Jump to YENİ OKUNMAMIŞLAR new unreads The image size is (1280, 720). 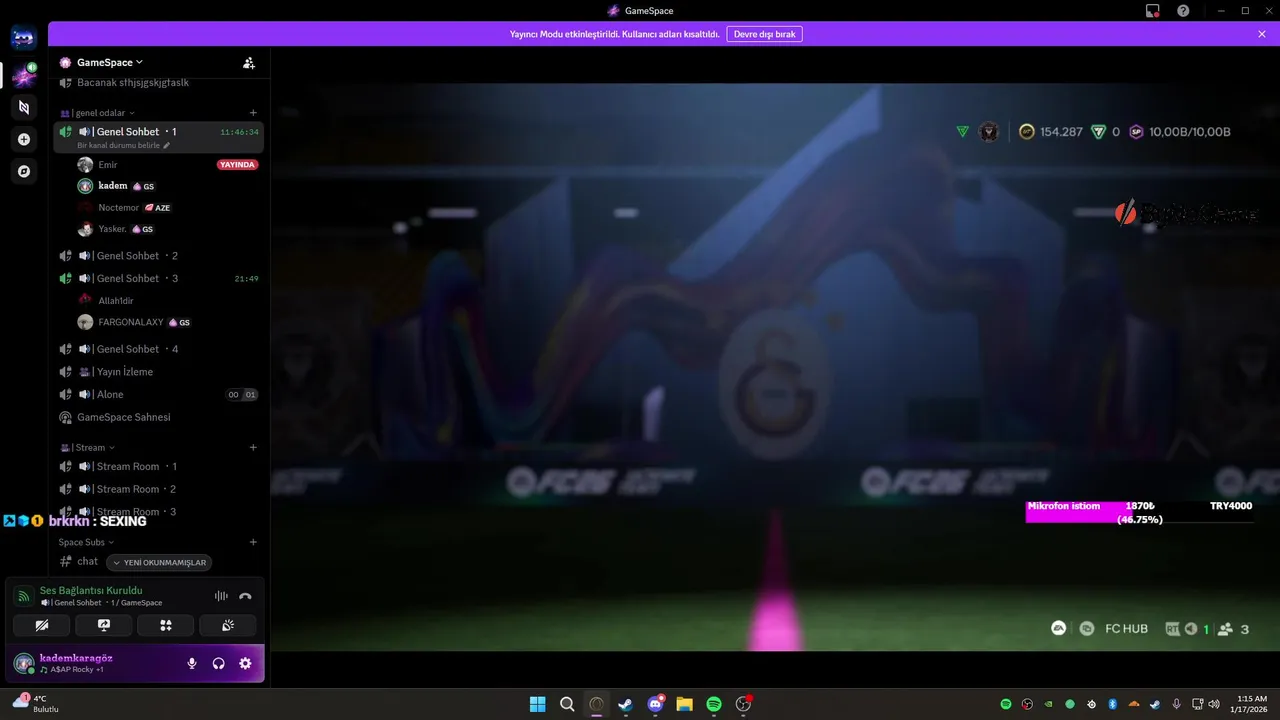pyautogui.click(x=159, y=563)
